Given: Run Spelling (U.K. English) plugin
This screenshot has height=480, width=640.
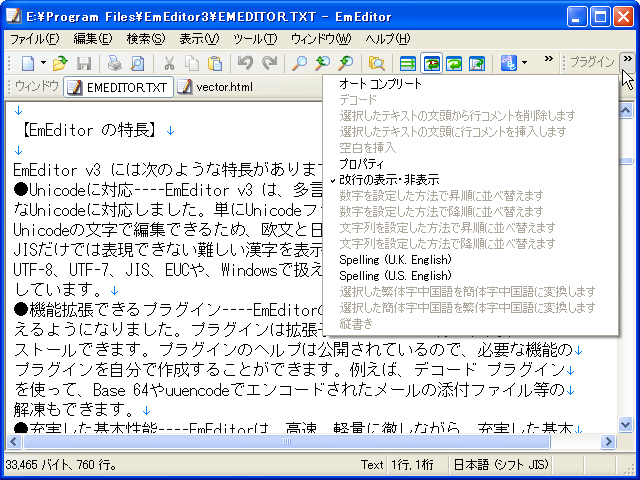Looking at the screenshot, I should pyautogui.click(x=470, y=260).
